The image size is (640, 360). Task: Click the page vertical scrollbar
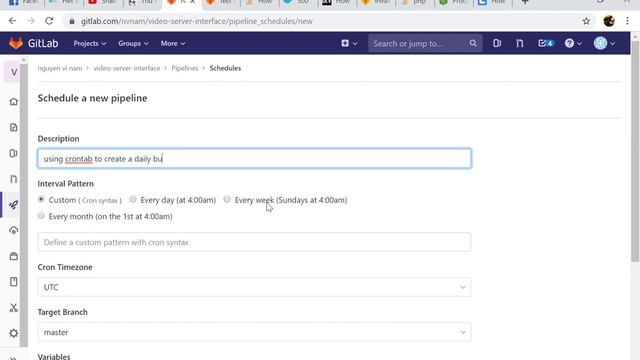(x=635, y=151)
